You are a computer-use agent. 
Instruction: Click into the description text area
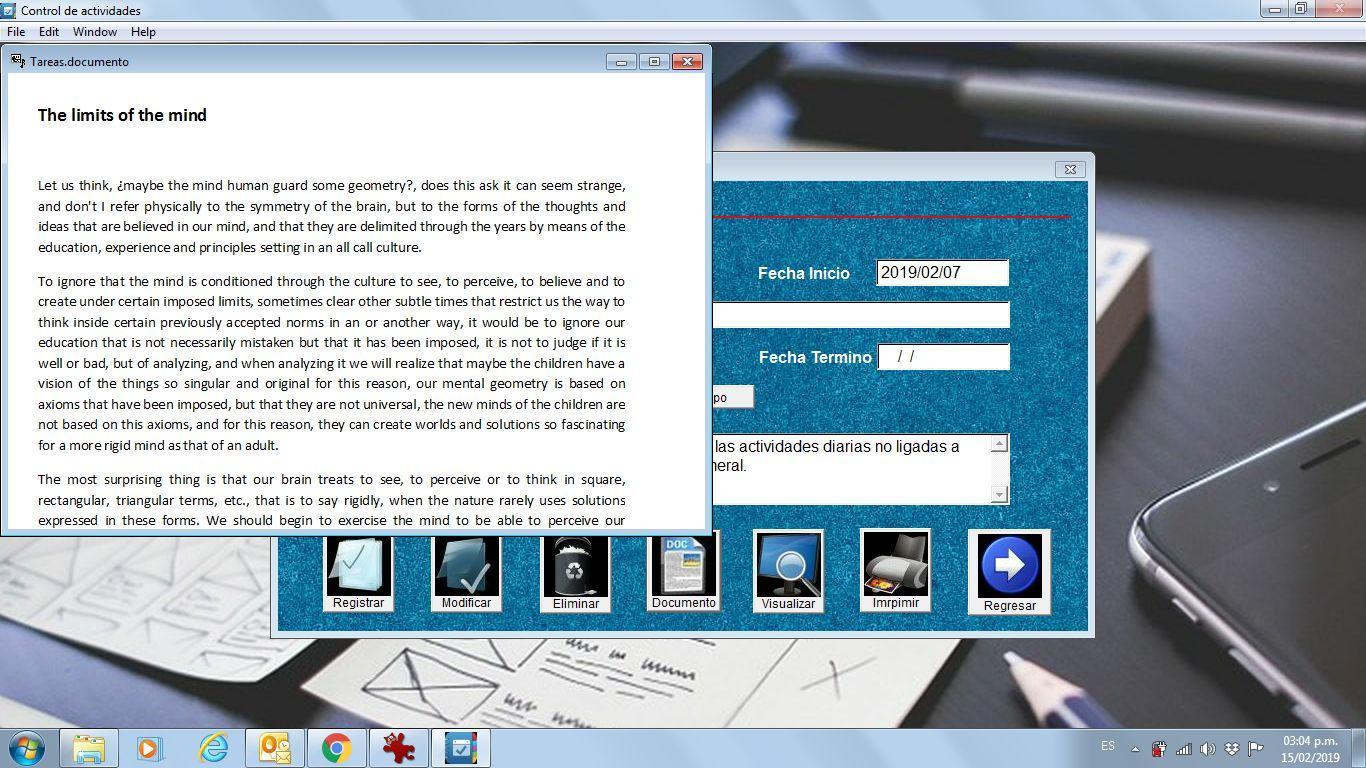pos(850,468)
